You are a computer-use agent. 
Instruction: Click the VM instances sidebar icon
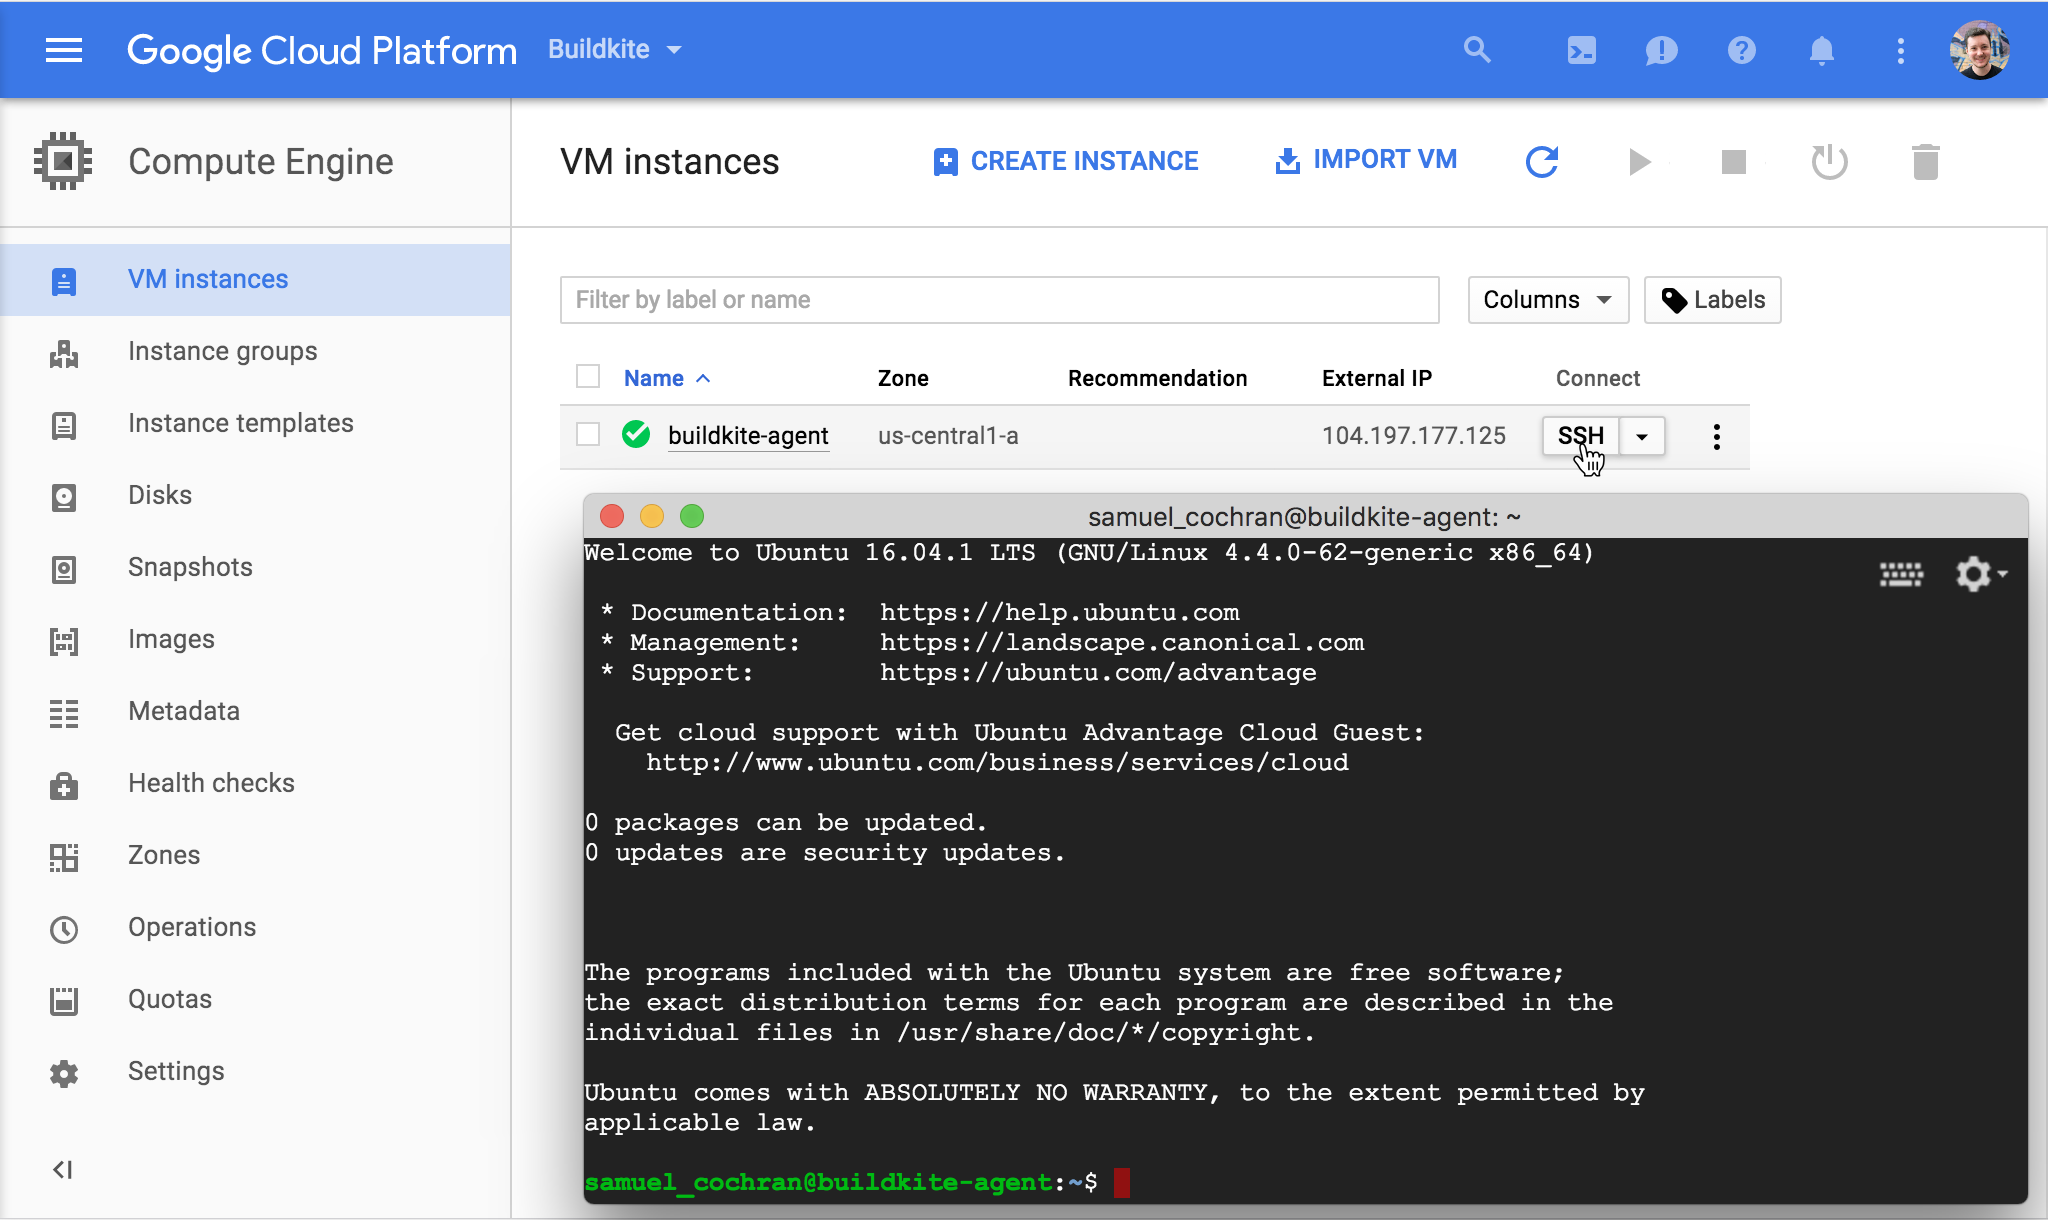coord(64,281)
